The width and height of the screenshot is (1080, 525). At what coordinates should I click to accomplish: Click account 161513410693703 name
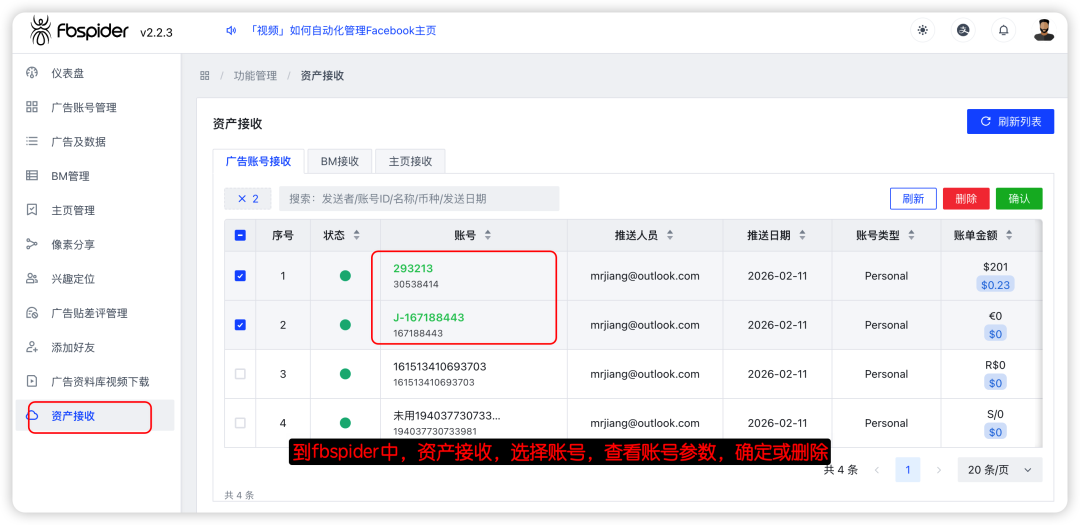pyautogui.click(x=439, y=367)
